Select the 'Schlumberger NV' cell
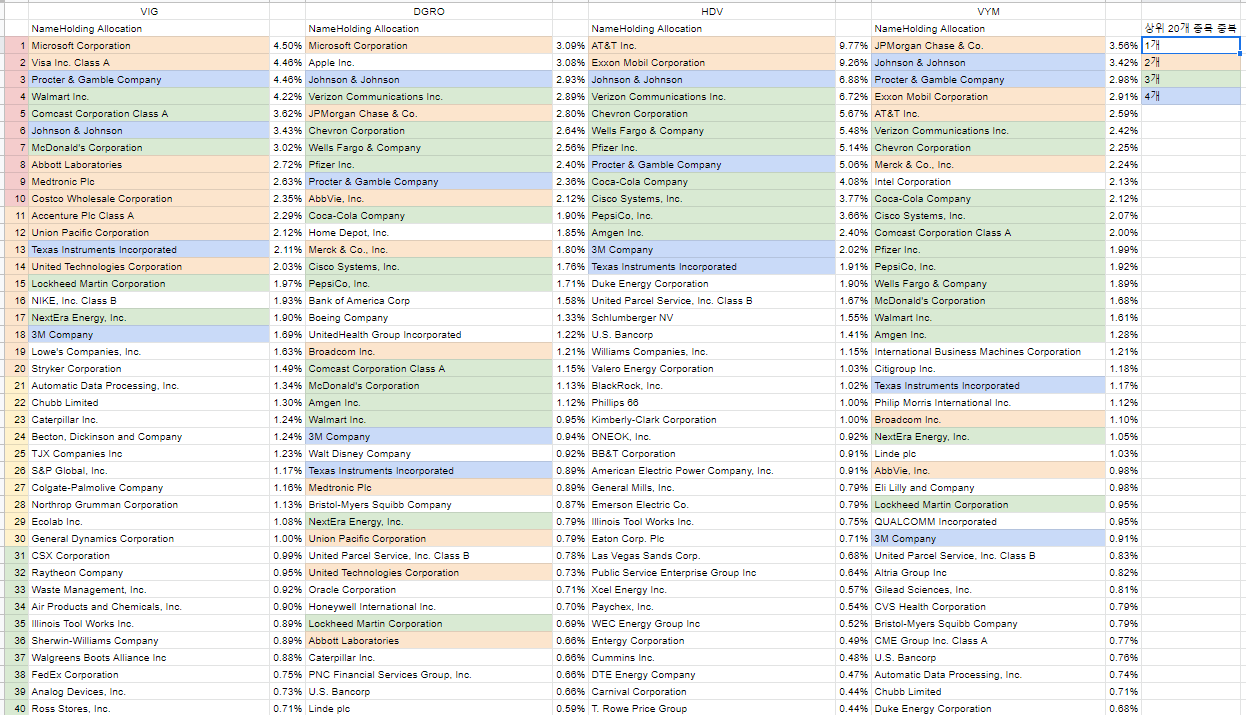This screenshot has width=1246, height=715. click(x=712, y=317)
